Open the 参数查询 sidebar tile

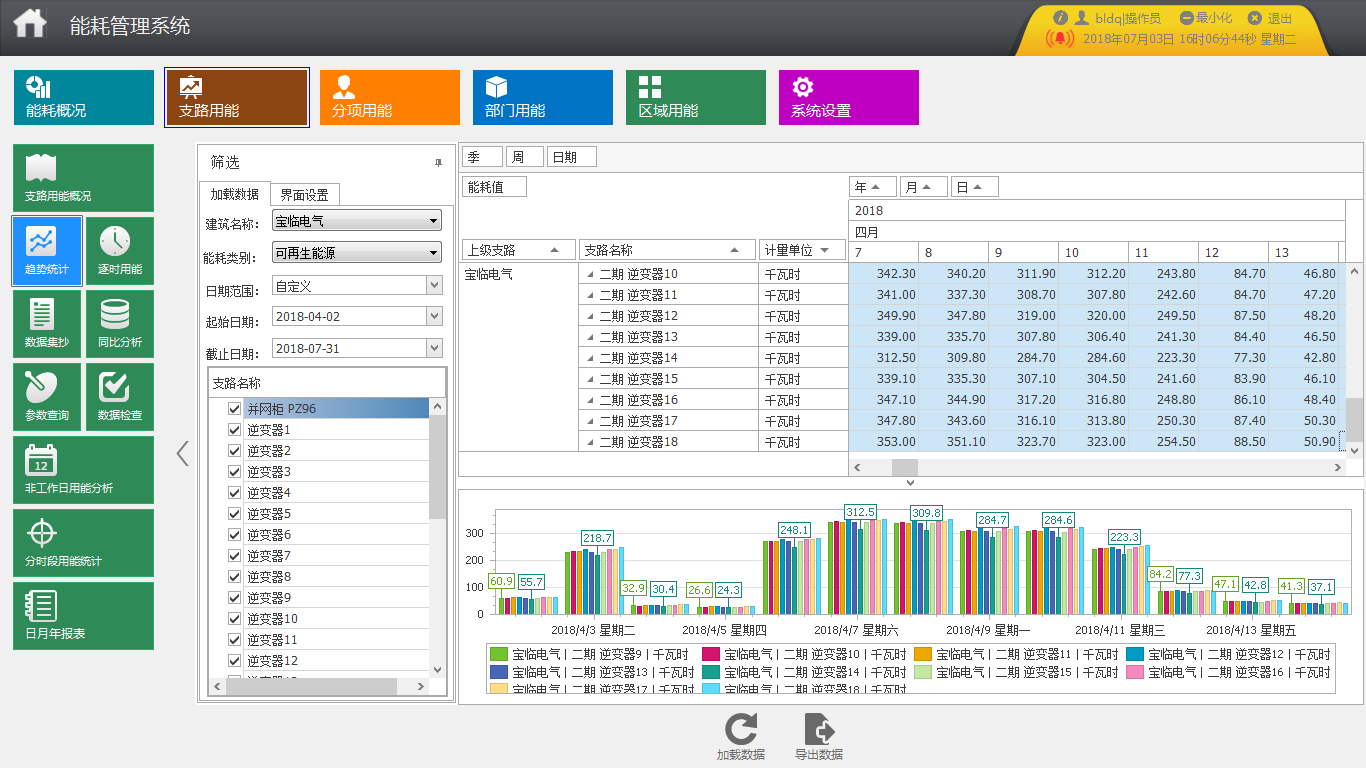point(47,397)
